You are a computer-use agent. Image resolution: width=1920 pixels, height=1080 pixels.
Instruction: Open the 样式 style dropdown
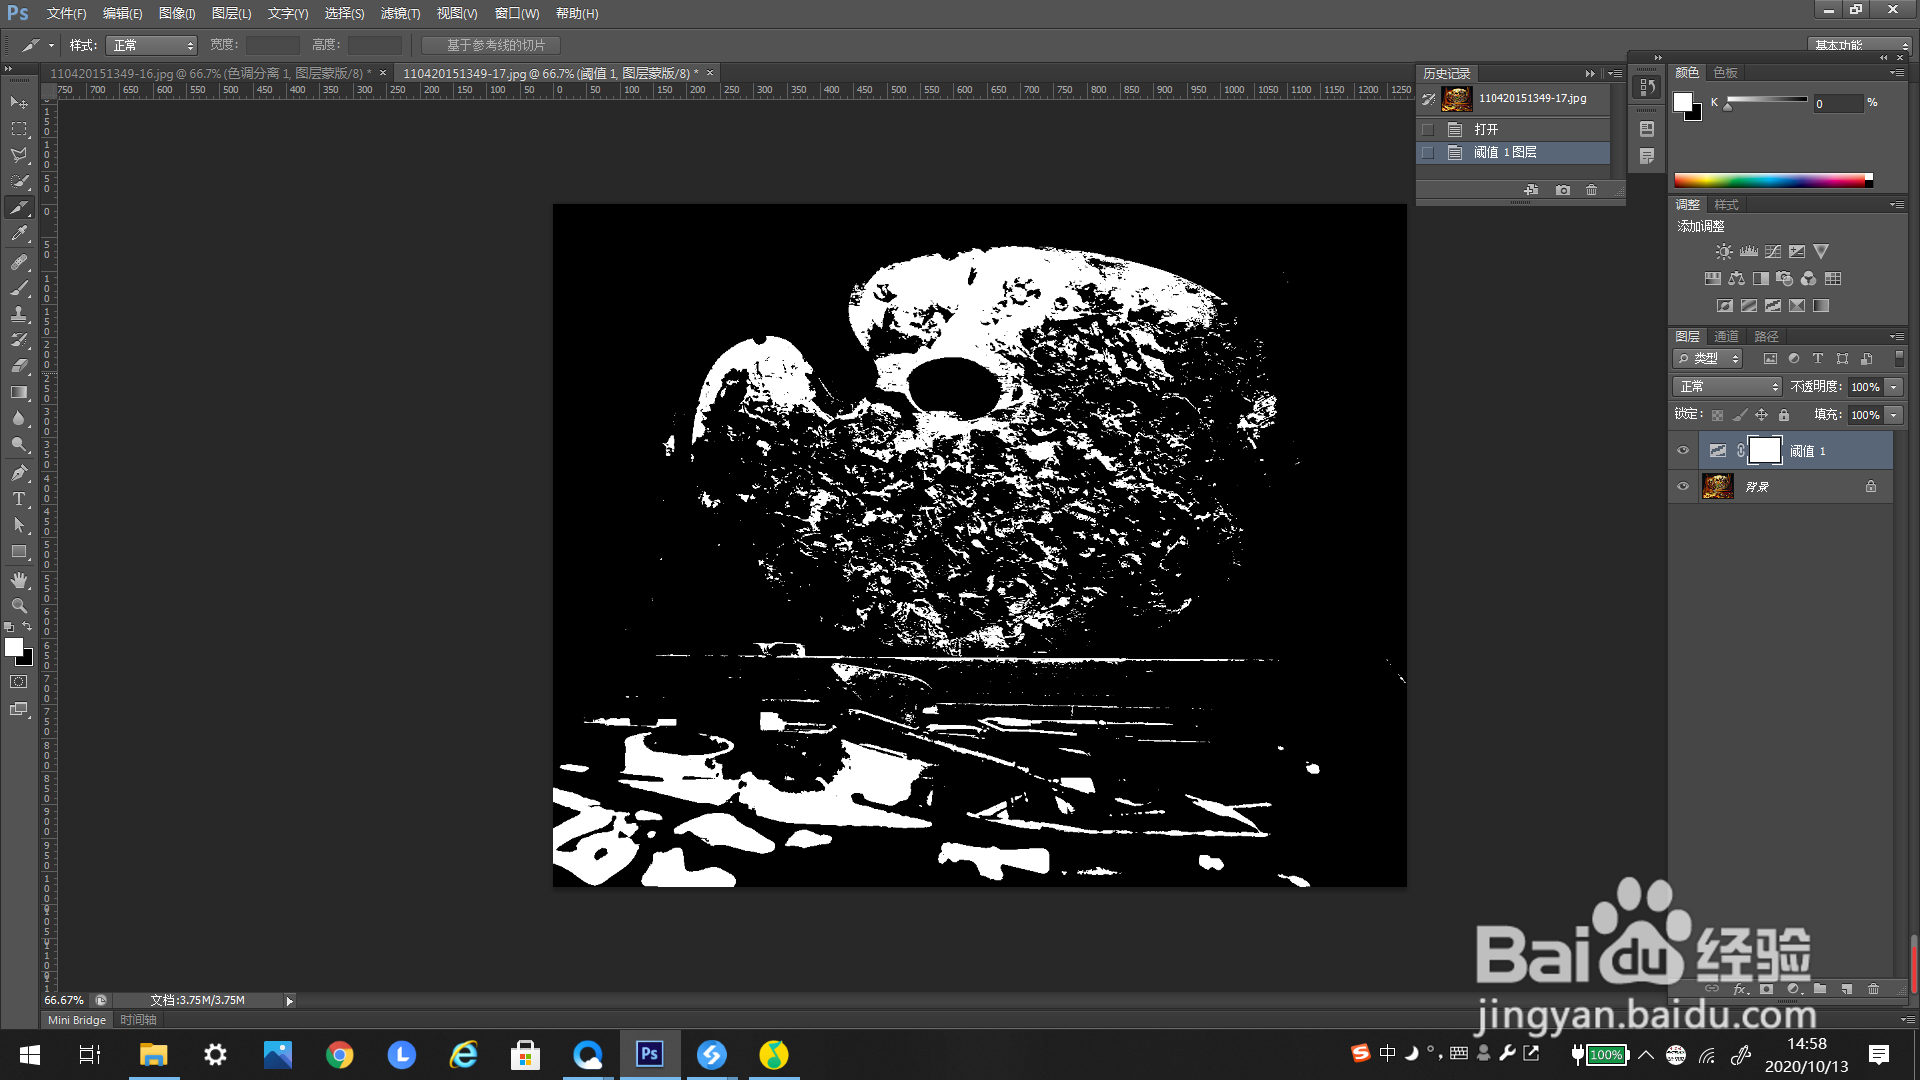tap(152, 45)
